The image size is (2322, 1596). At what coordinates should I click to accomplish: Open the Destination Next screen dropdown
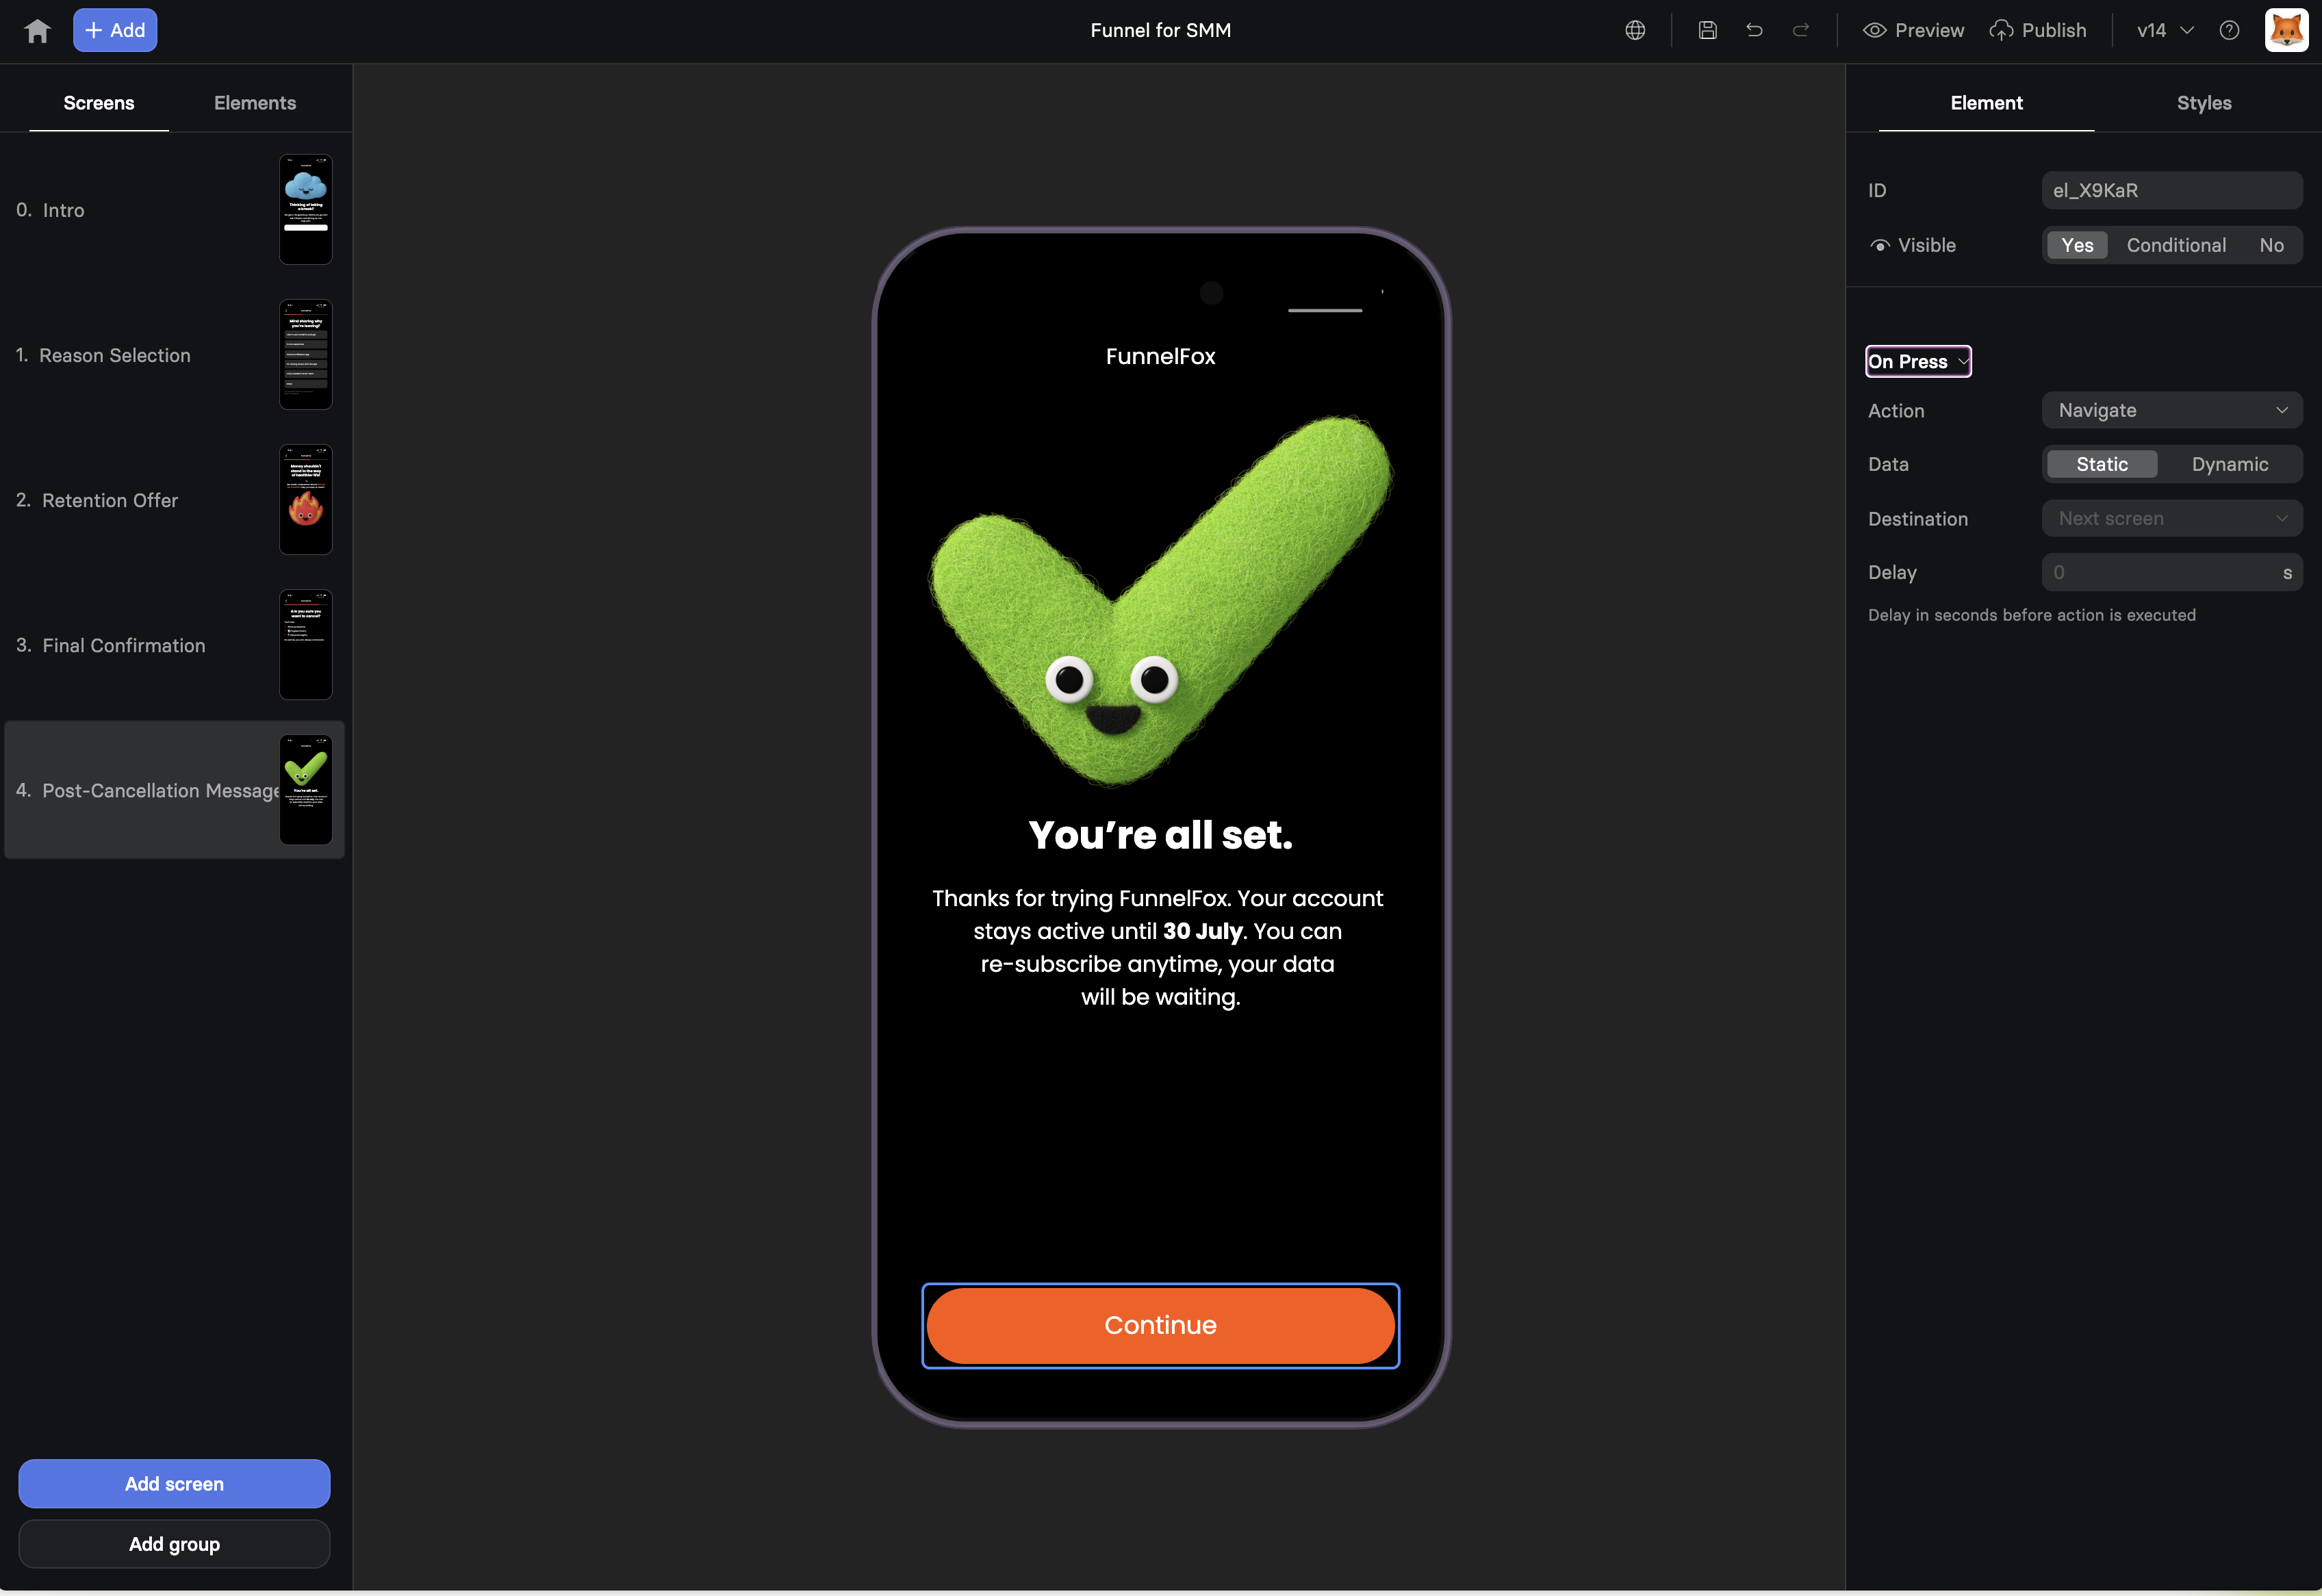point(2172,518)
